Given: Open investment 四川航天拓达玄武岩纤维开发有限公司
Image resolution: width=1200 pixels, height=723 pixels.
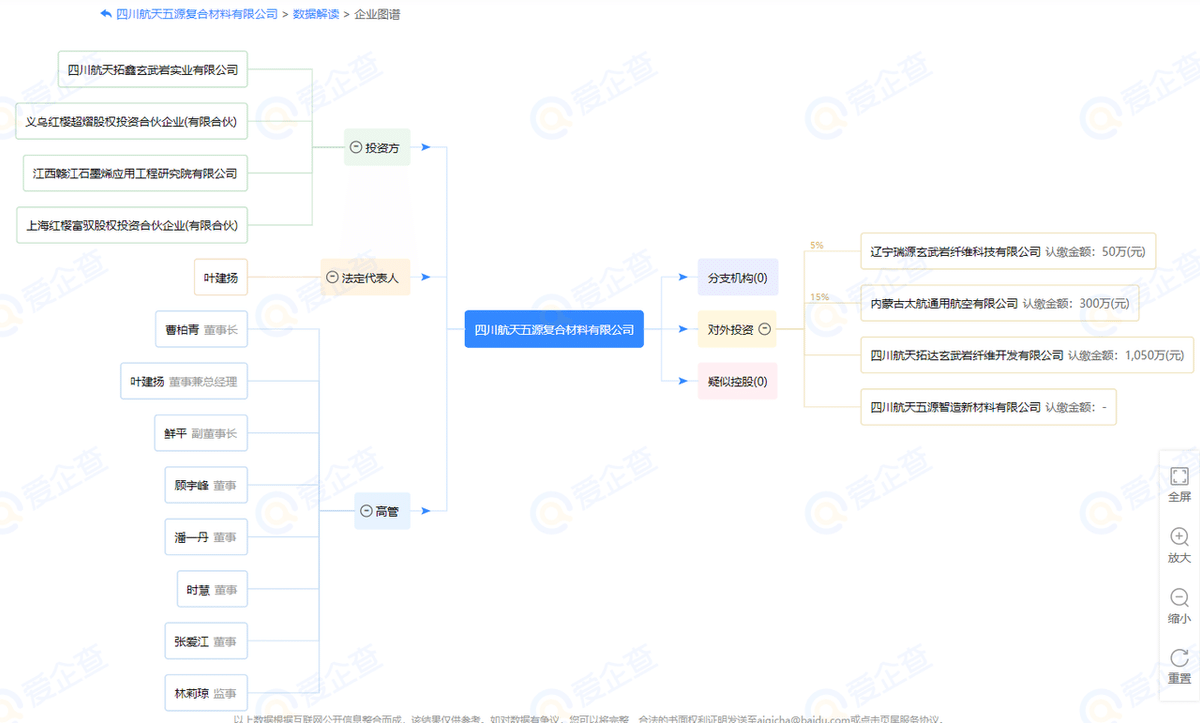Looking at the screenshot, I should (1027, 355).
